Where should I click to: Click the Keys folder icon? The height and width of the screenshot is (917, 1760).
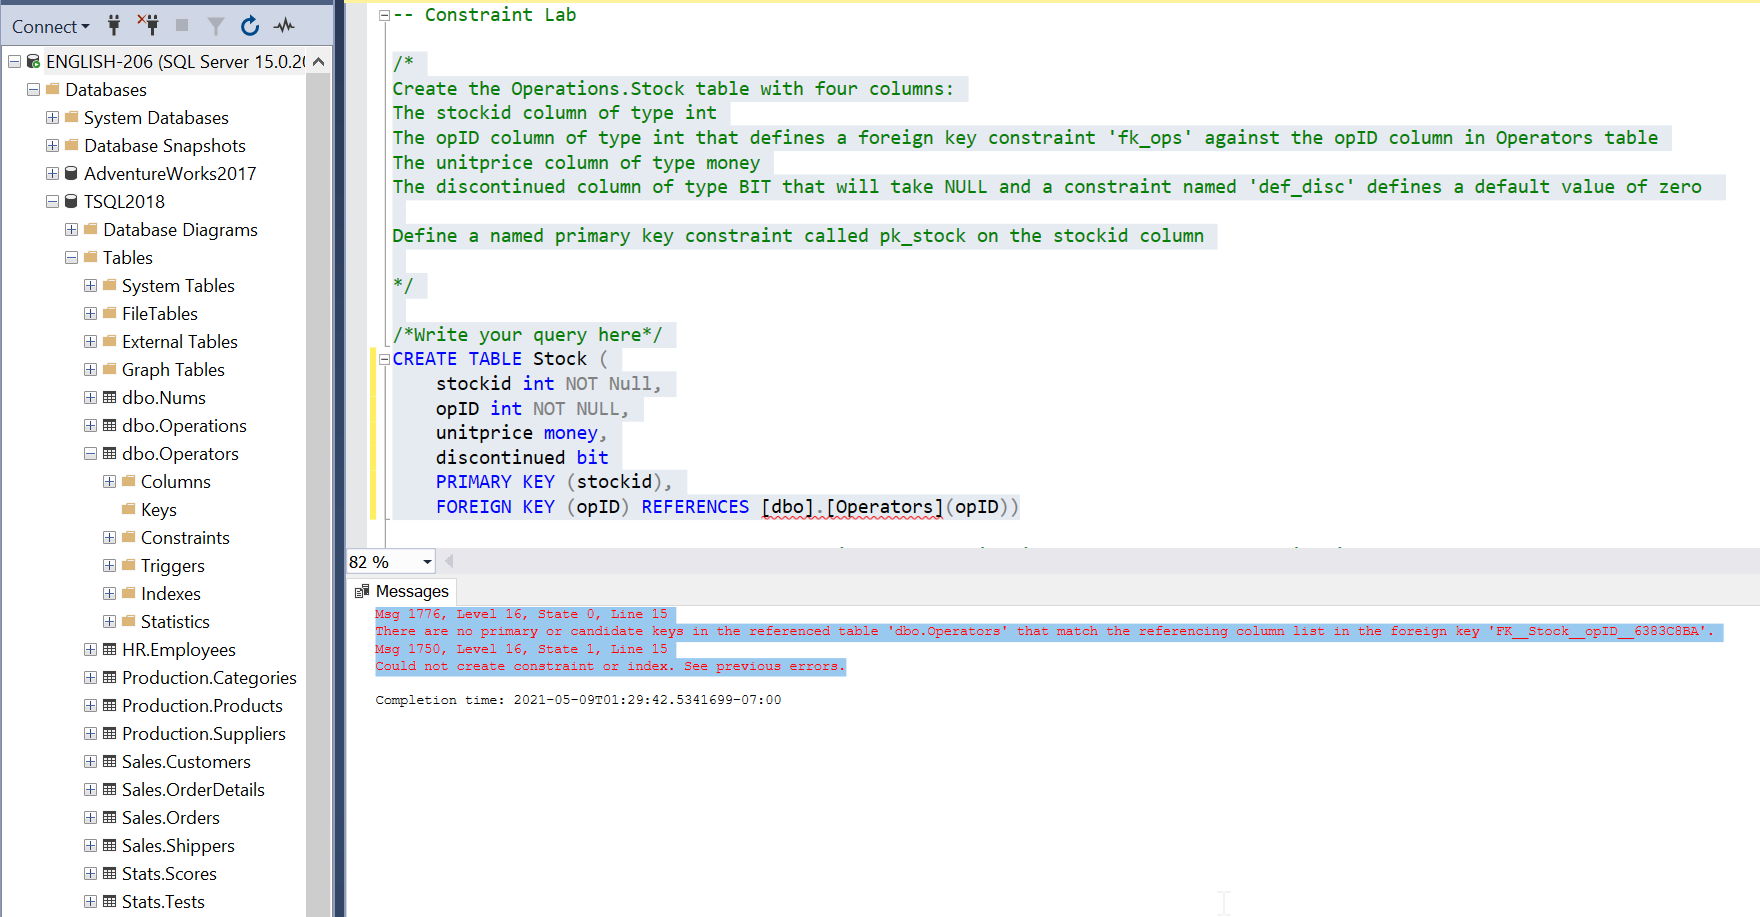point(128,510)
